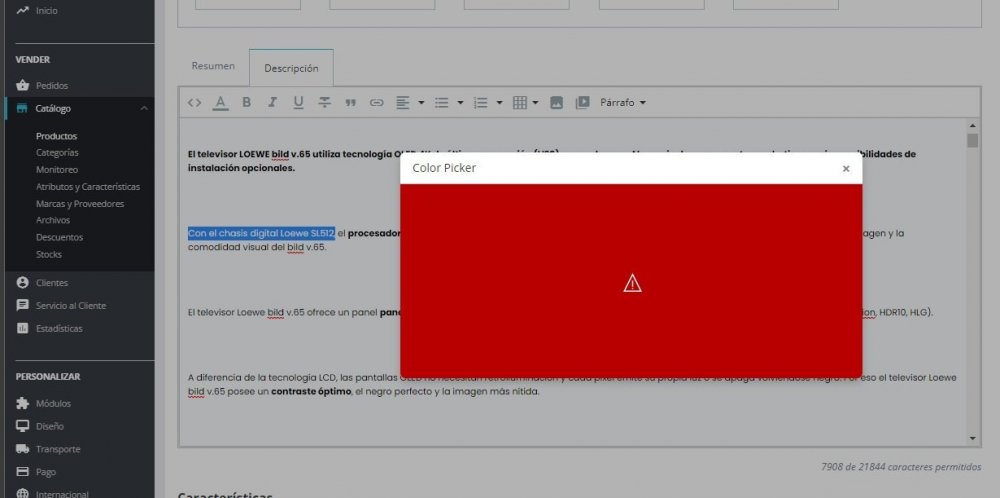Image resolution: width=1000 pixels, height=498 pixels.
Task: Click the Diseño monitor icon
Action: 23,426
